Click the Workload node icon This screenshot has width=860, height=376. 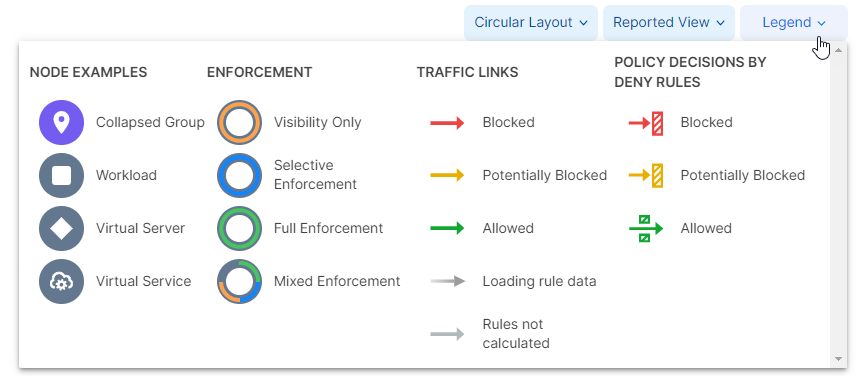coord(61,175)
